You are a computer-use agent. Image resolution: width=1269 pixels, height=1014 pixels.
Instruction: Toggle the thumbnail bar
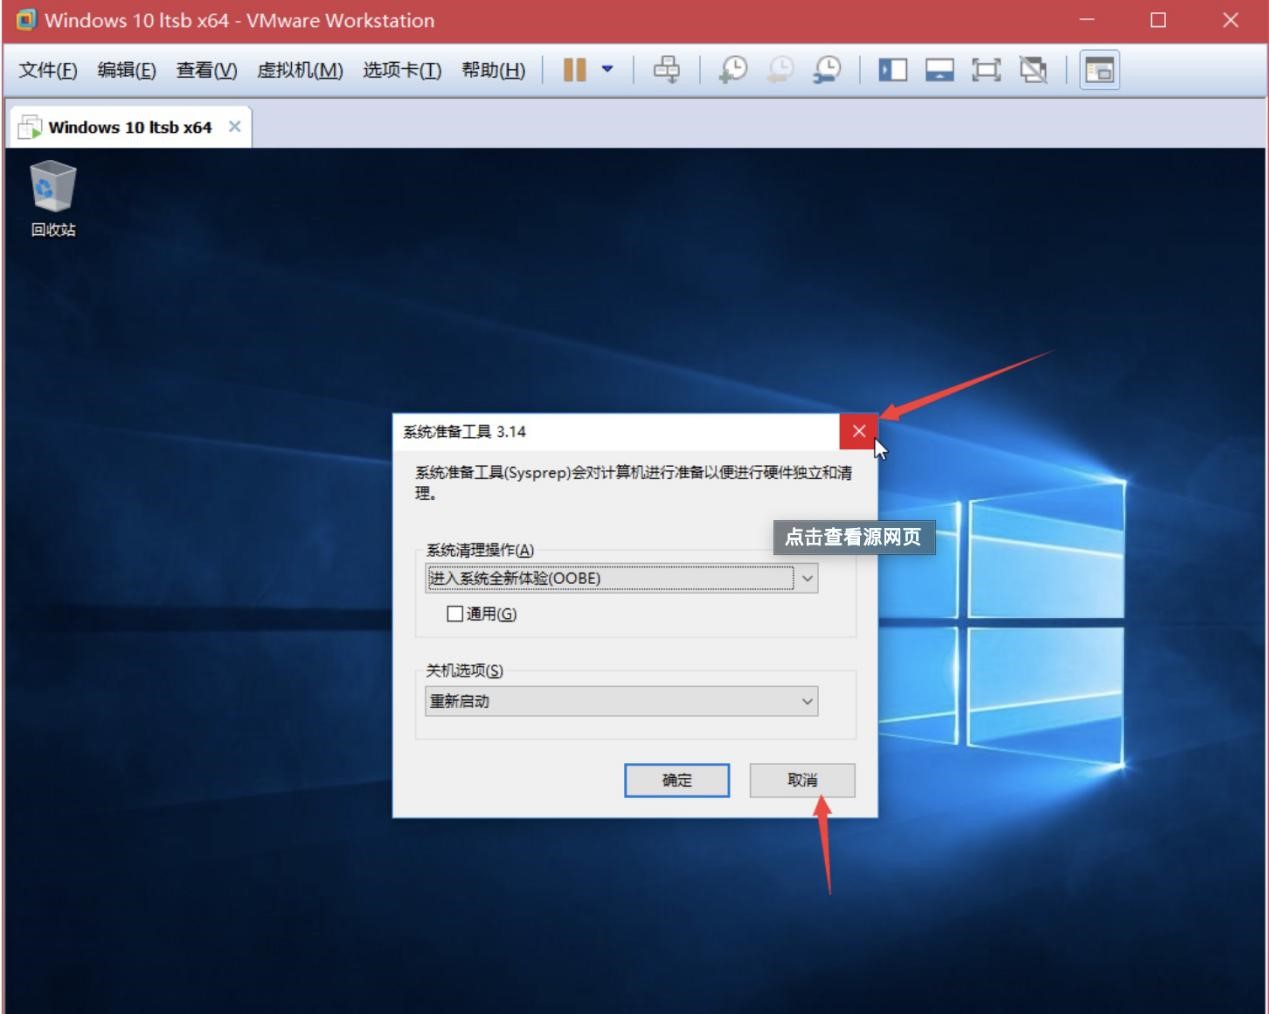pyautogui.click(x=940, y=70)
